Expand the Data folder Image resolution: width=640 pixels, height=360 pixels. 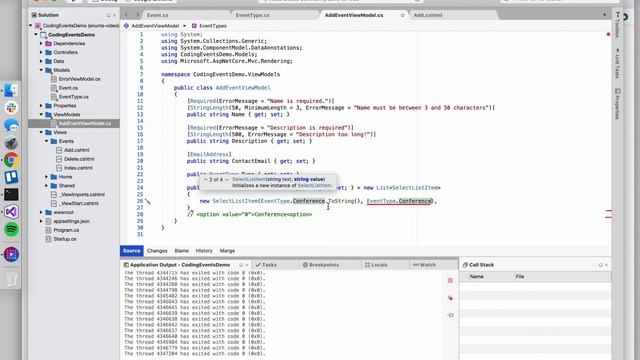tap(41, 61)
